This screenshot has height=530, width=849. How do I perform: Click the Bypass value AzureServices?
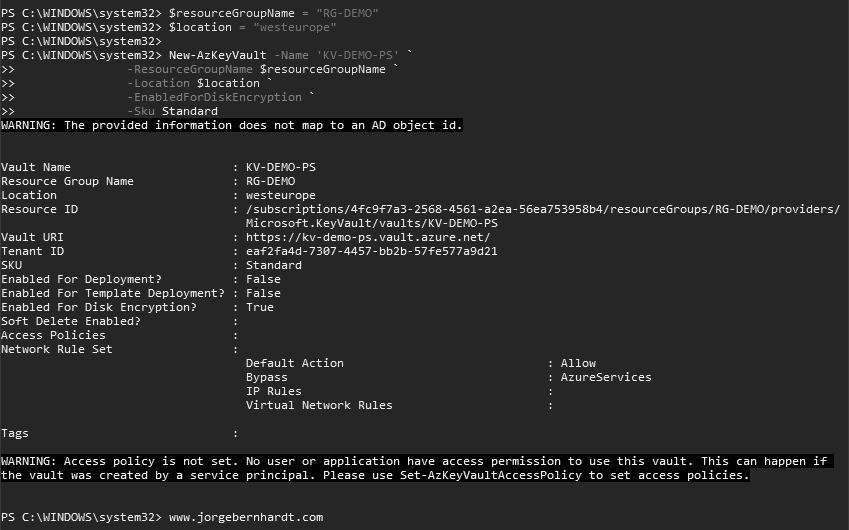pyautogui.click(x=606, y=377)
